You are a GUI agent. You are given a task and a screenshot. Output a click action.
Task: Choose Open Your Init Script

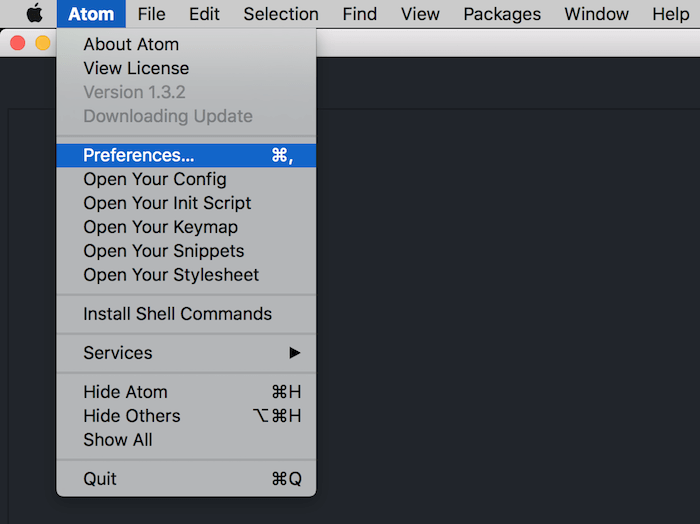click(x=167, y=203)
